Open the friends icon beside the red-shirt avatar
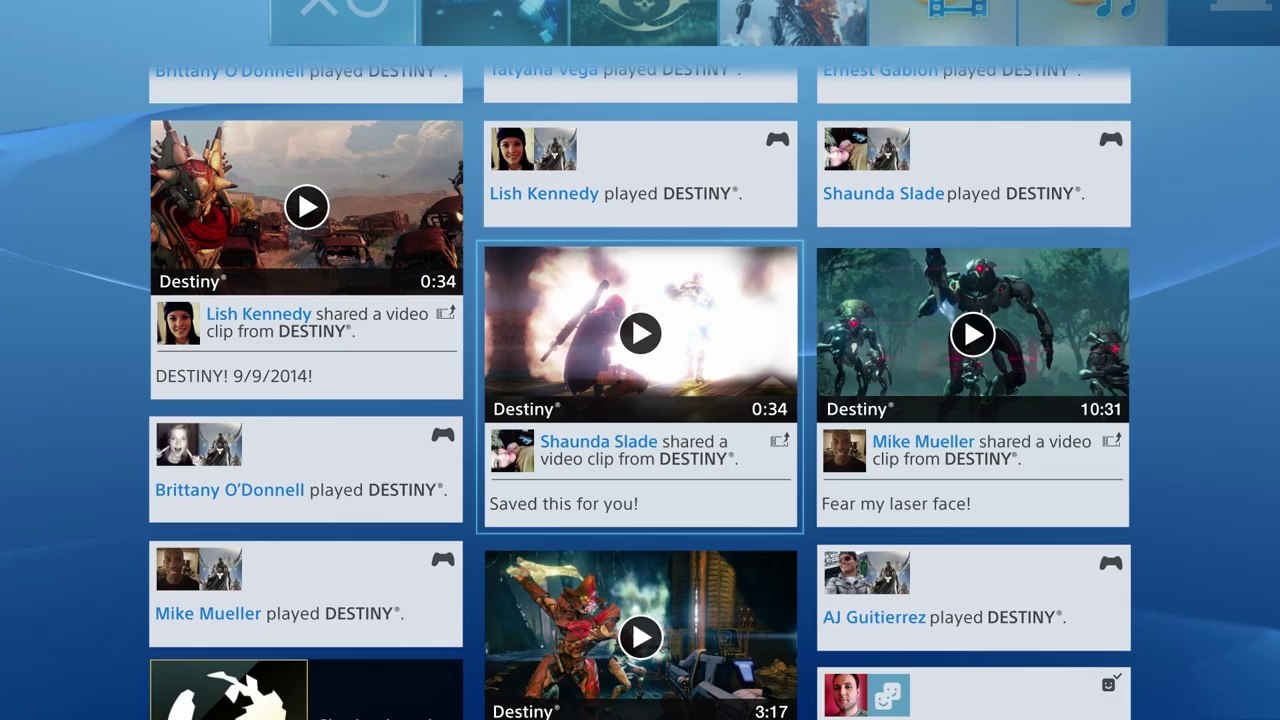1280x720 pixels. [x=888, y=696]
